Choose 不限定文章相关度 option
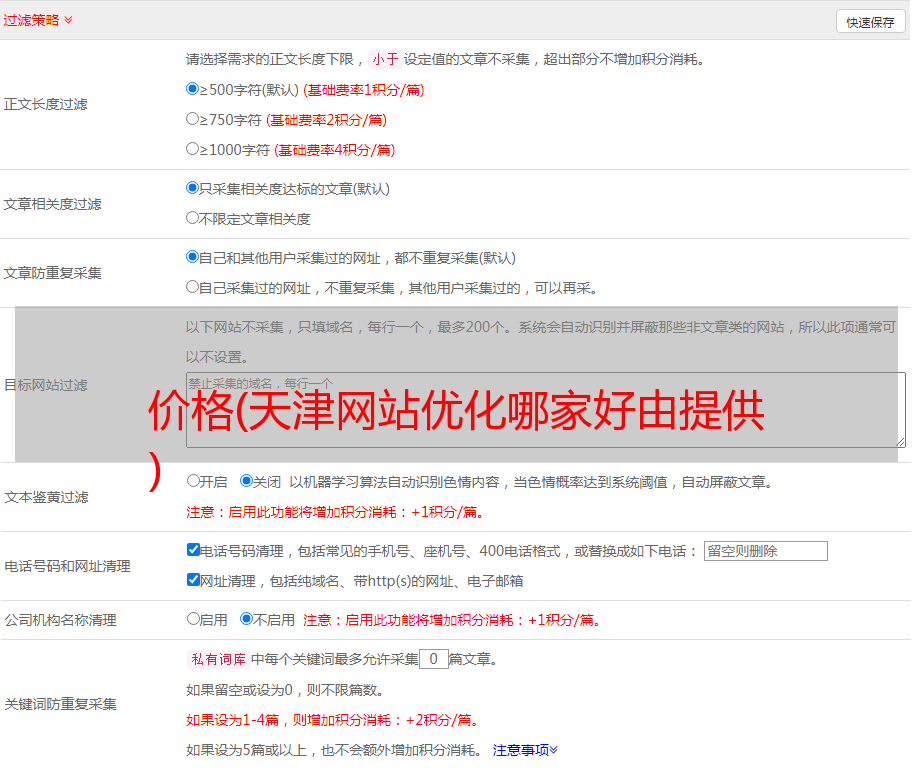Image resolution: width=912 pixels, height=768 pixels. [193, 218]
